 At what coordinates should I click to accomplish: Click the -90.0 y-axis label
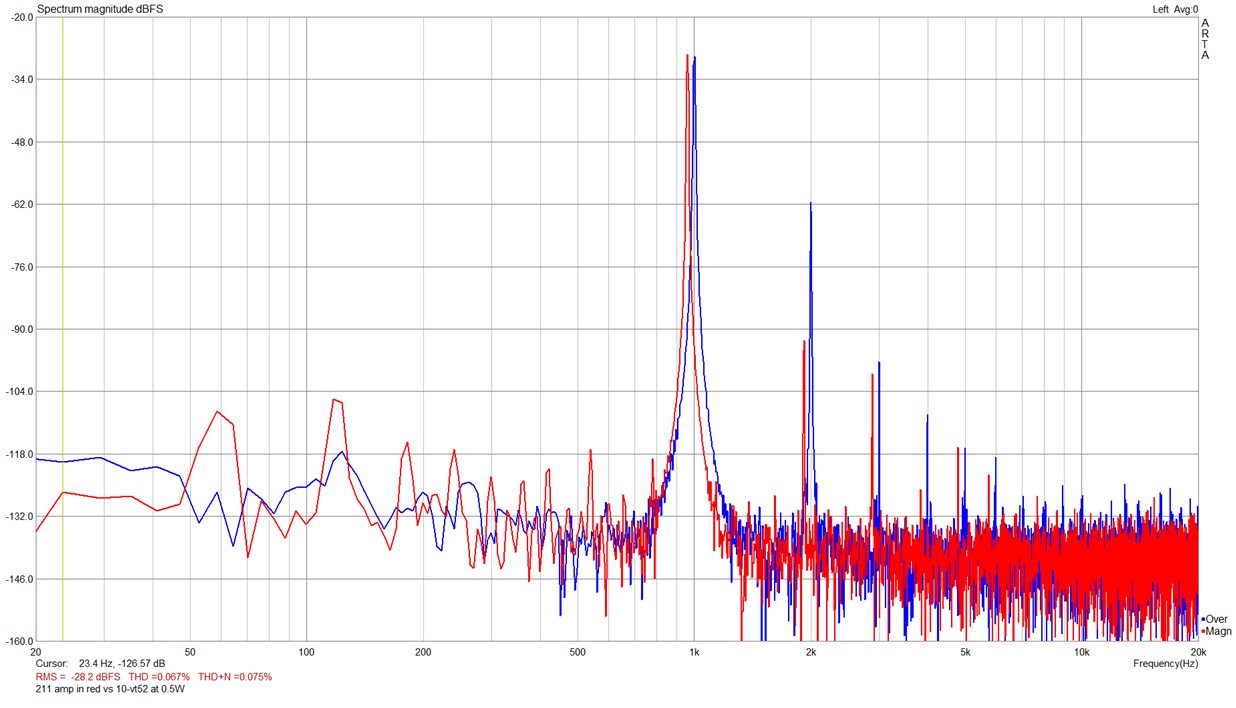click(21, 329)
